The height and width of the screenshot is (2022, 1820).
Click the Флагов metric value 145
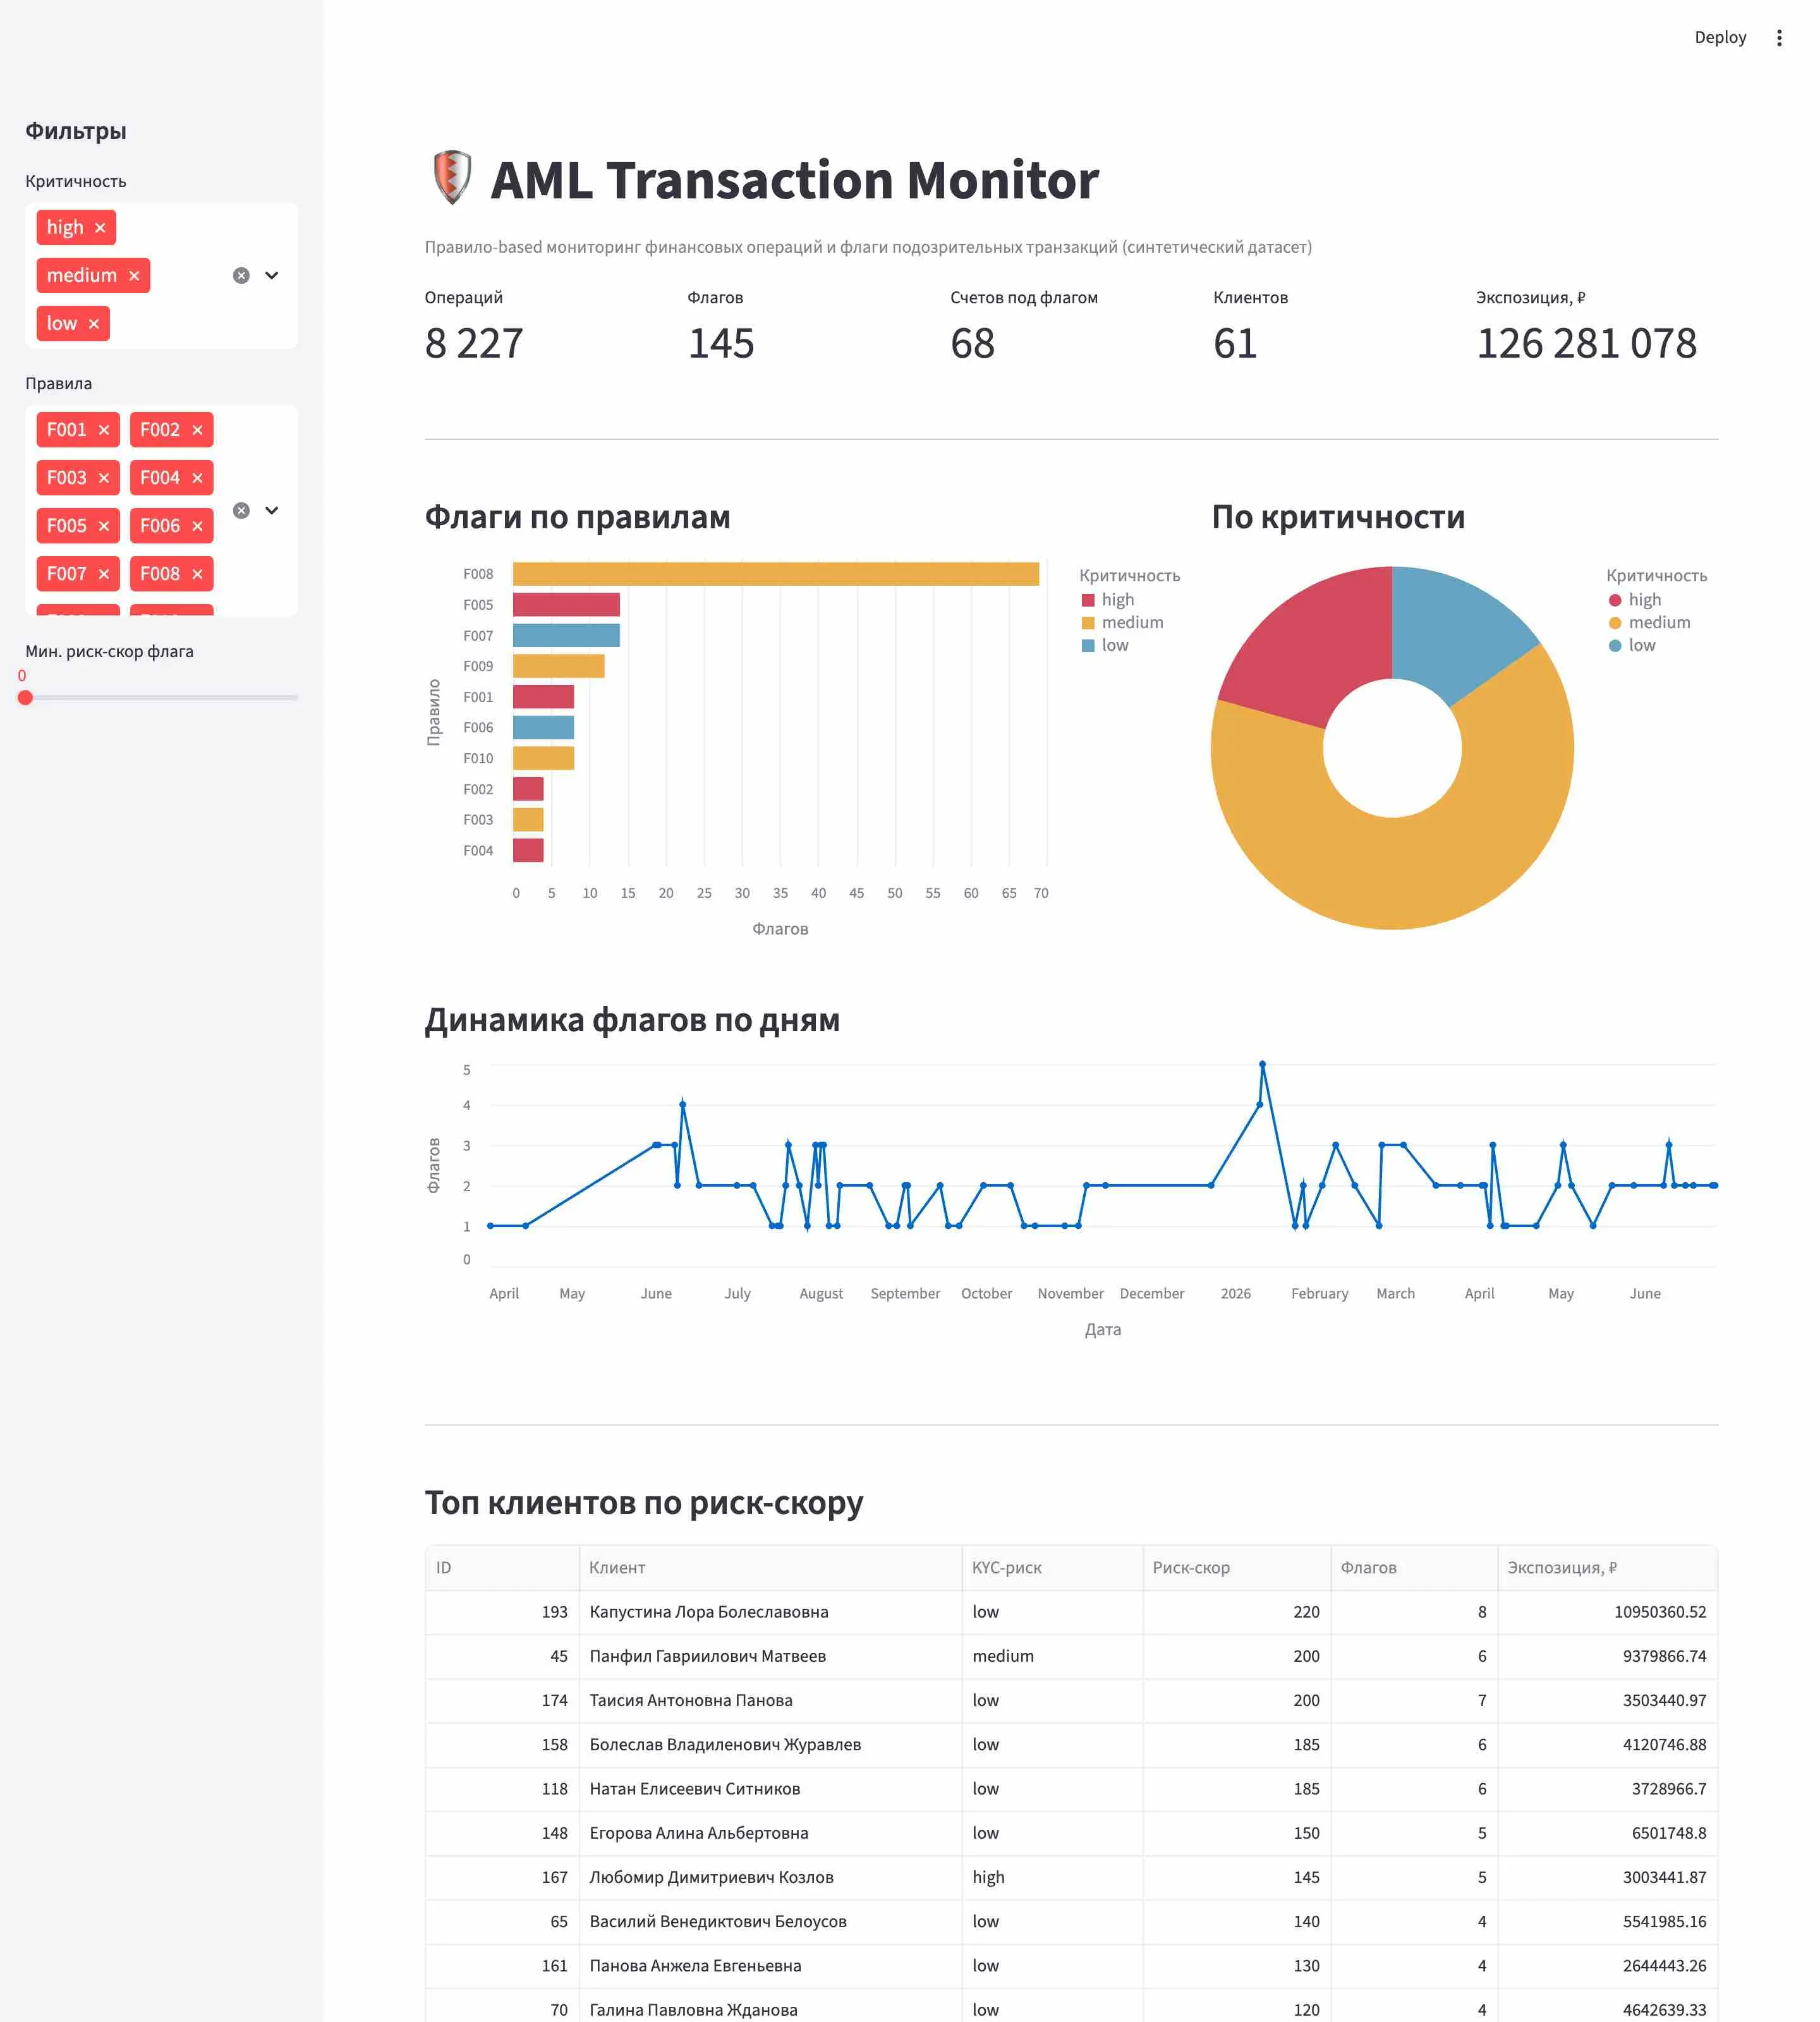pyautogui.click(x=721, y=344)
